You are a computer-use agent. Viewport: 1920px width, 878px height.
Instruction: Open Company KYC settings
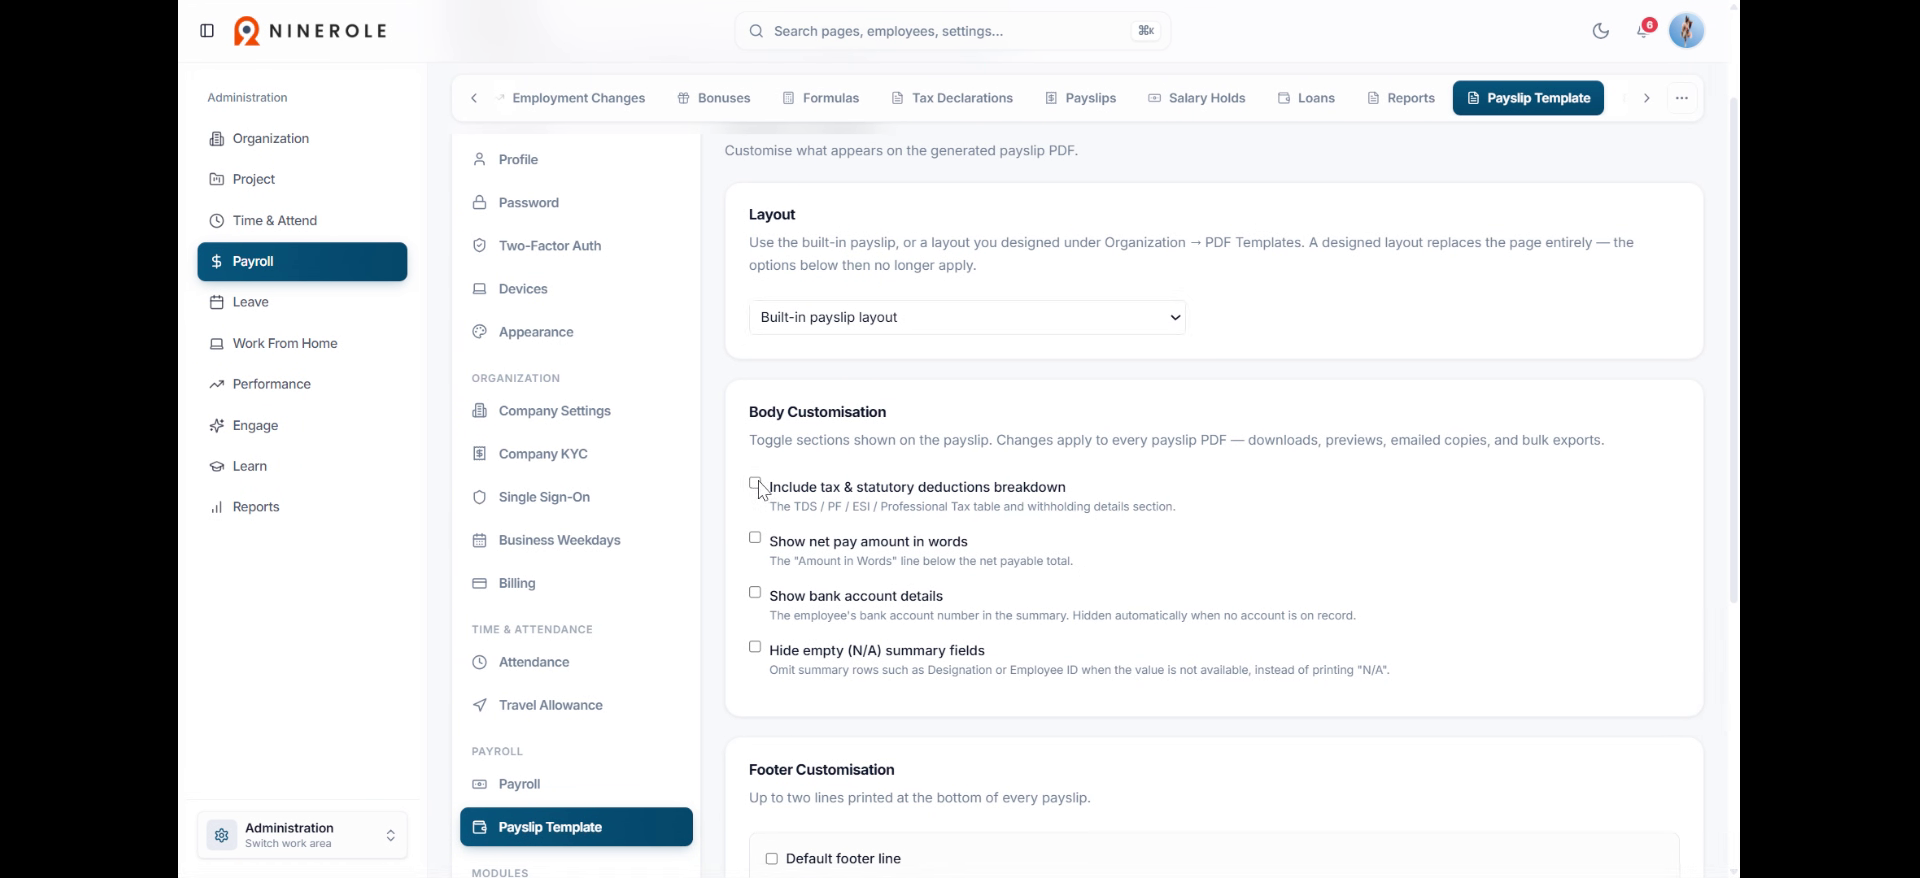576,454
